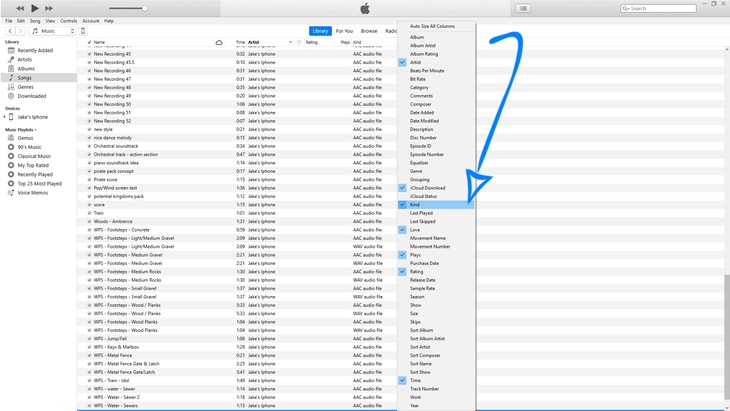
Task: Open the Recently Played playlist
Action: 35,175
